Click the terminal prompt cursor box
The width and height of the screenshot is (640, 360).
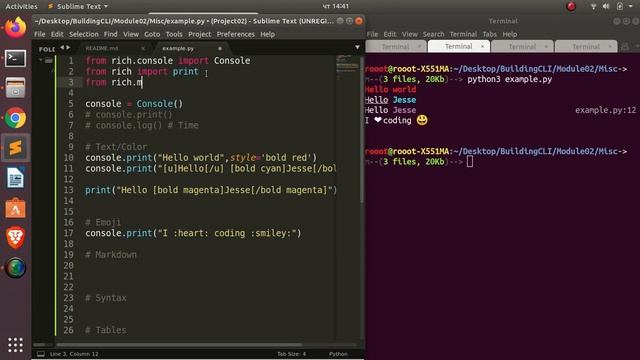click(x=470, y=162)
